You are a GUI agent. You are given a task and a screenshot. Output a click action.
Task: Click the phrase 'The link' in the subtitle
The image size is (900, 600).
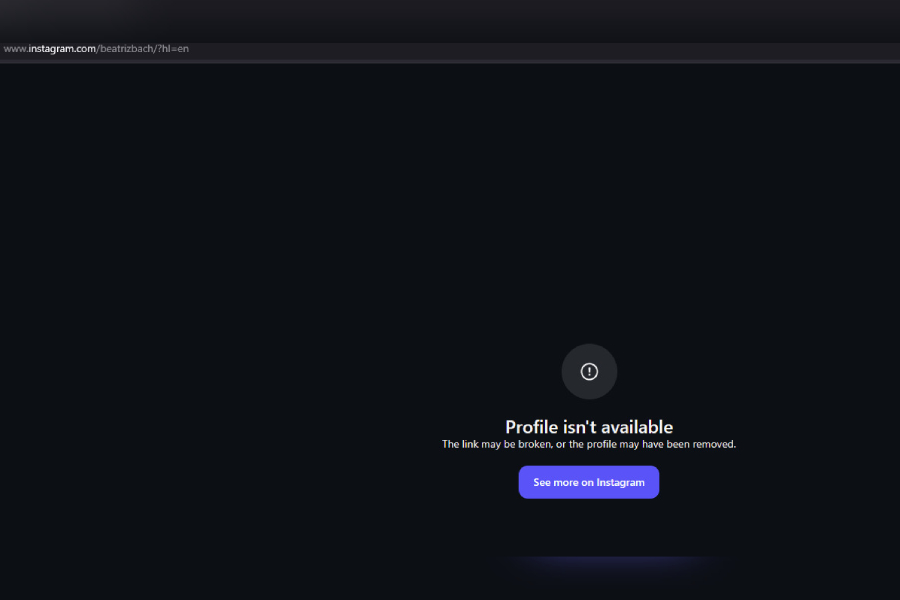point(460,444)
